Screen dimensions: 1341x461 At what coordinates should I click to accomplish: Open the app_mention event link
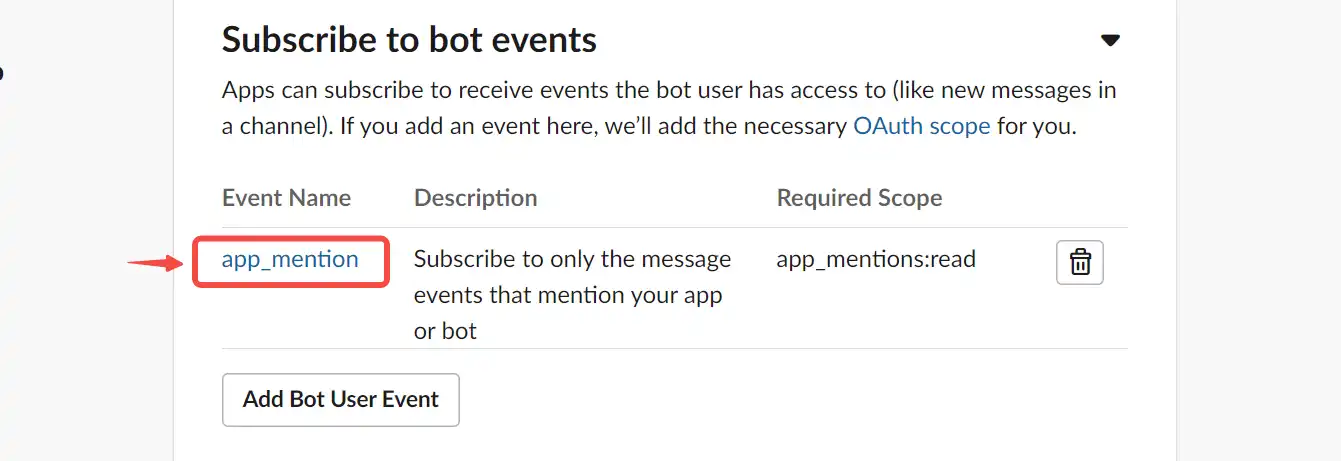click(290, 259)
